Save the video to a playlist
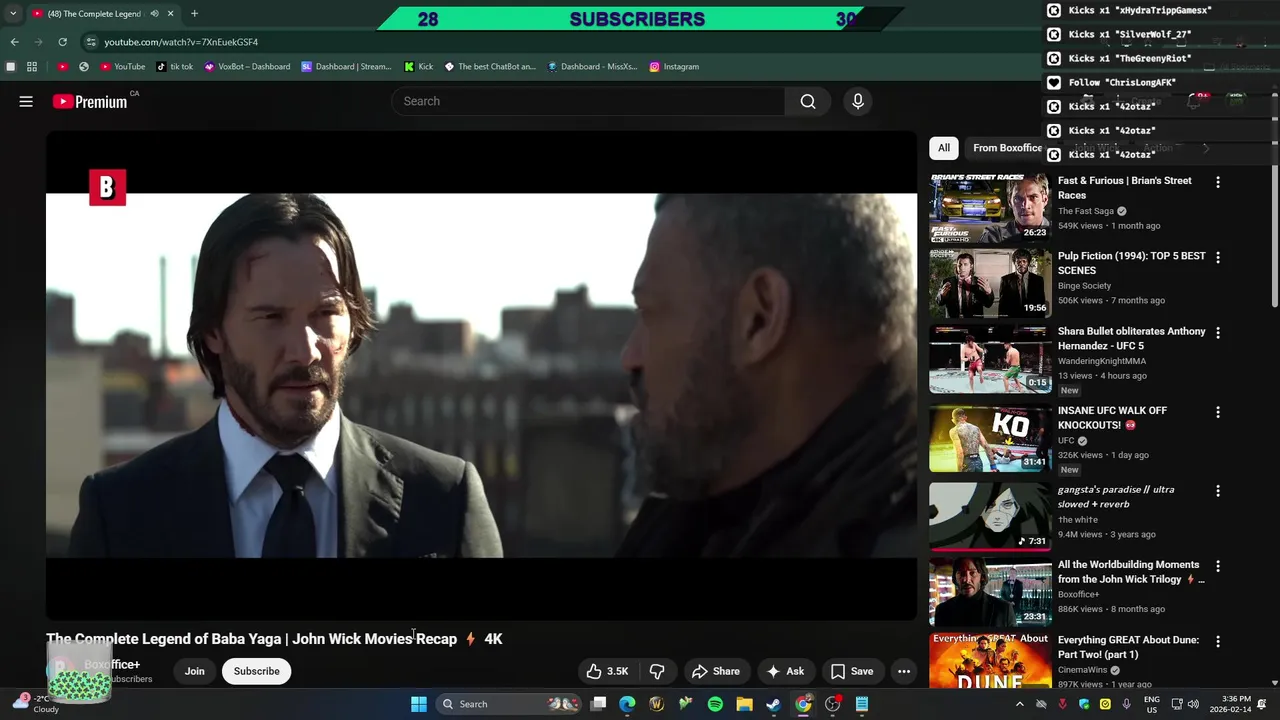 pos(852,671)
